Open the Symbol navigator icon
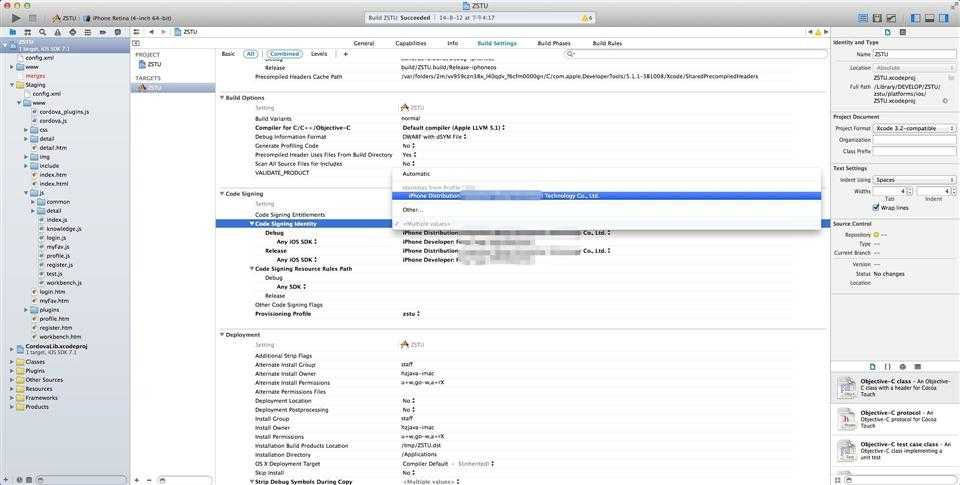 point(28,32)
